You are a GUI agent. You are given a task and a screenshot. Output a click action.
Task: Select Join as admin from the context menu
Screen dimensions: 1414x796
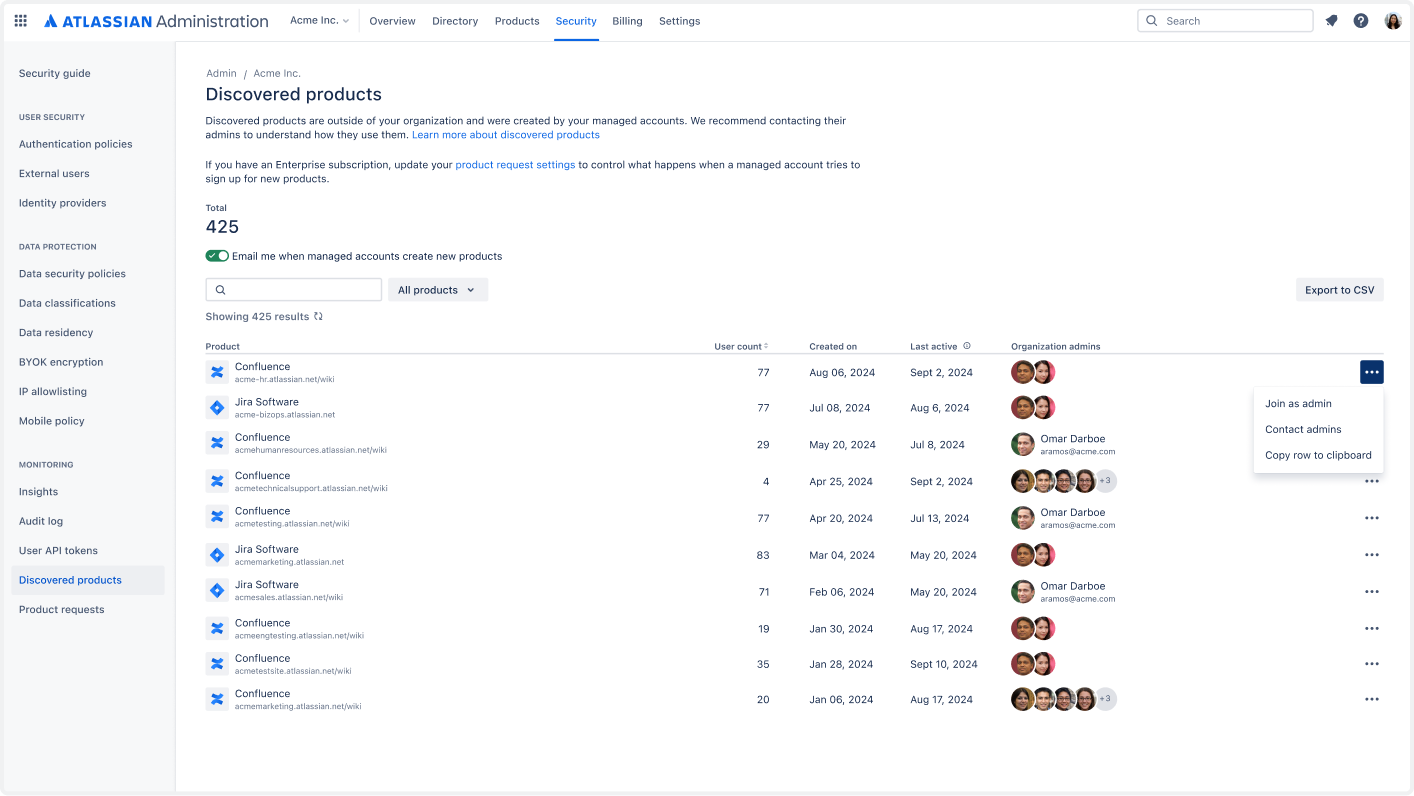tap(1297, 403)
